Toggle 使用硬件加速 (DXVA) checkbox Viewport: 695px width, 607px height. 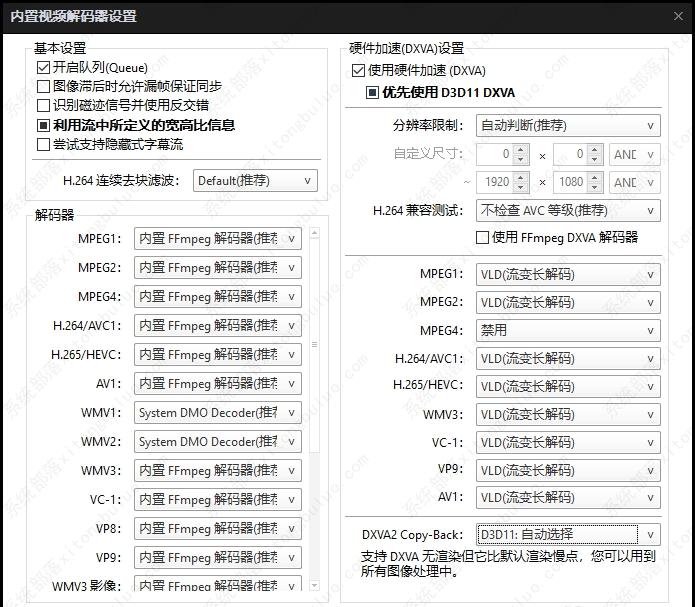pos(359,71)
